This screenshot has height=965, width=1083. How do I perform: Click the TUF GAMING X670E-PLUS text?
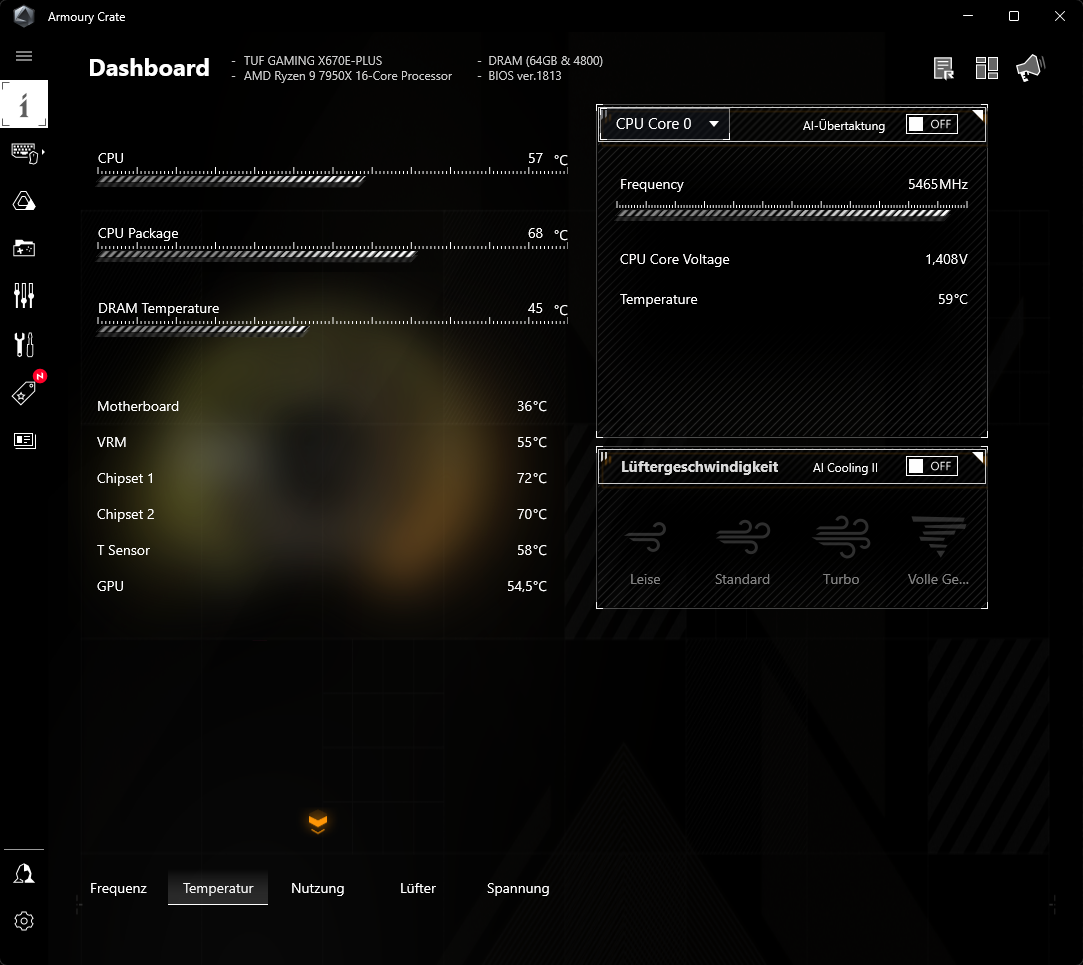313,61
